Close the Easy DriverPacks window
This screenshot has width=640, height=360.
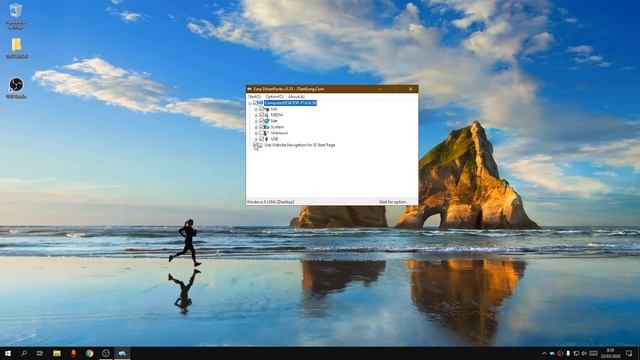pos(411,89)
